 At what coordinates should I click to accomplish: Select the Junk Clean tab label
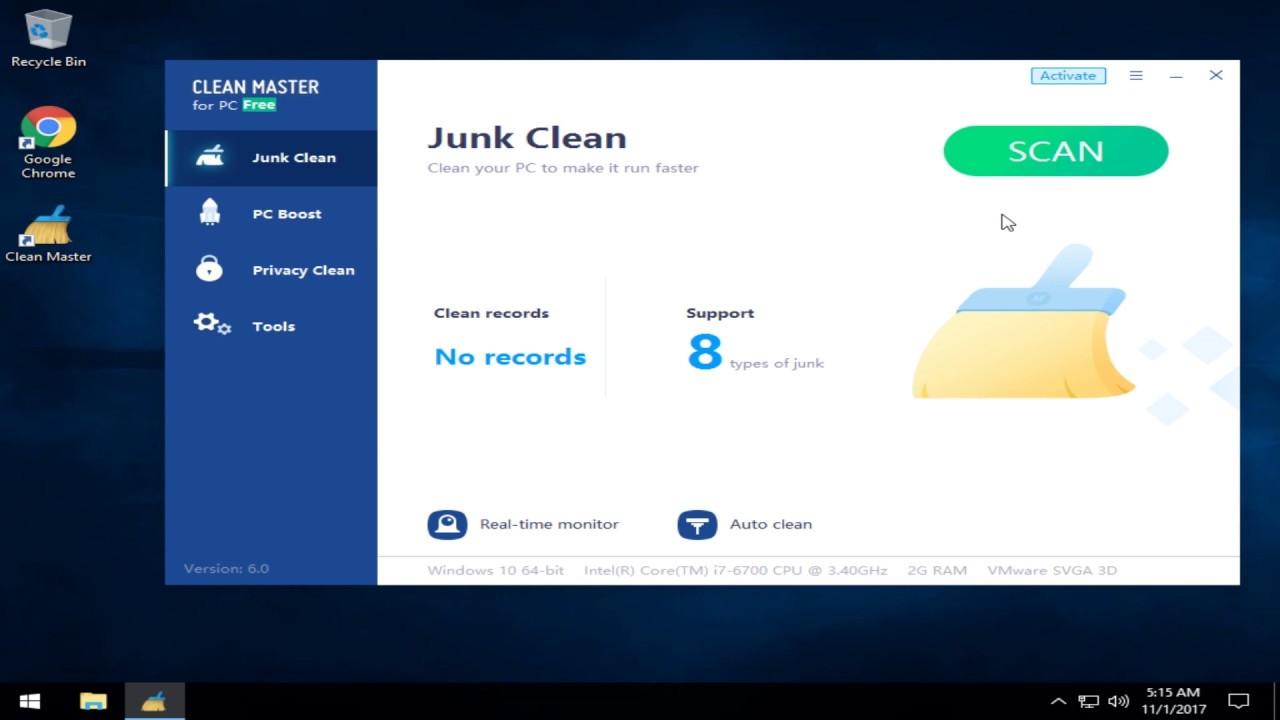point(294,157)
